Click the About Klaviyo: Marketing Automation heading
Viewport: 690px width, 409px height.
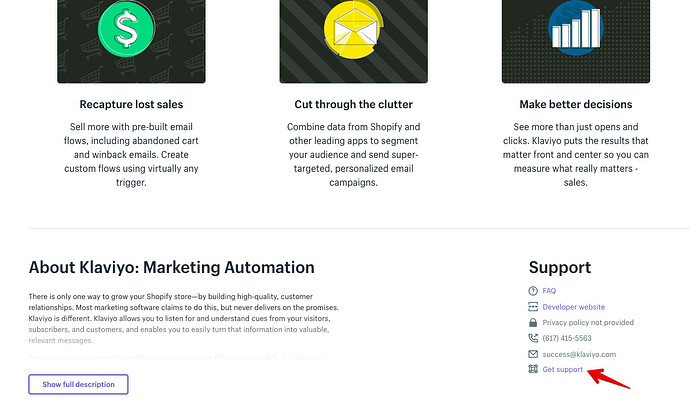[172, 267]
